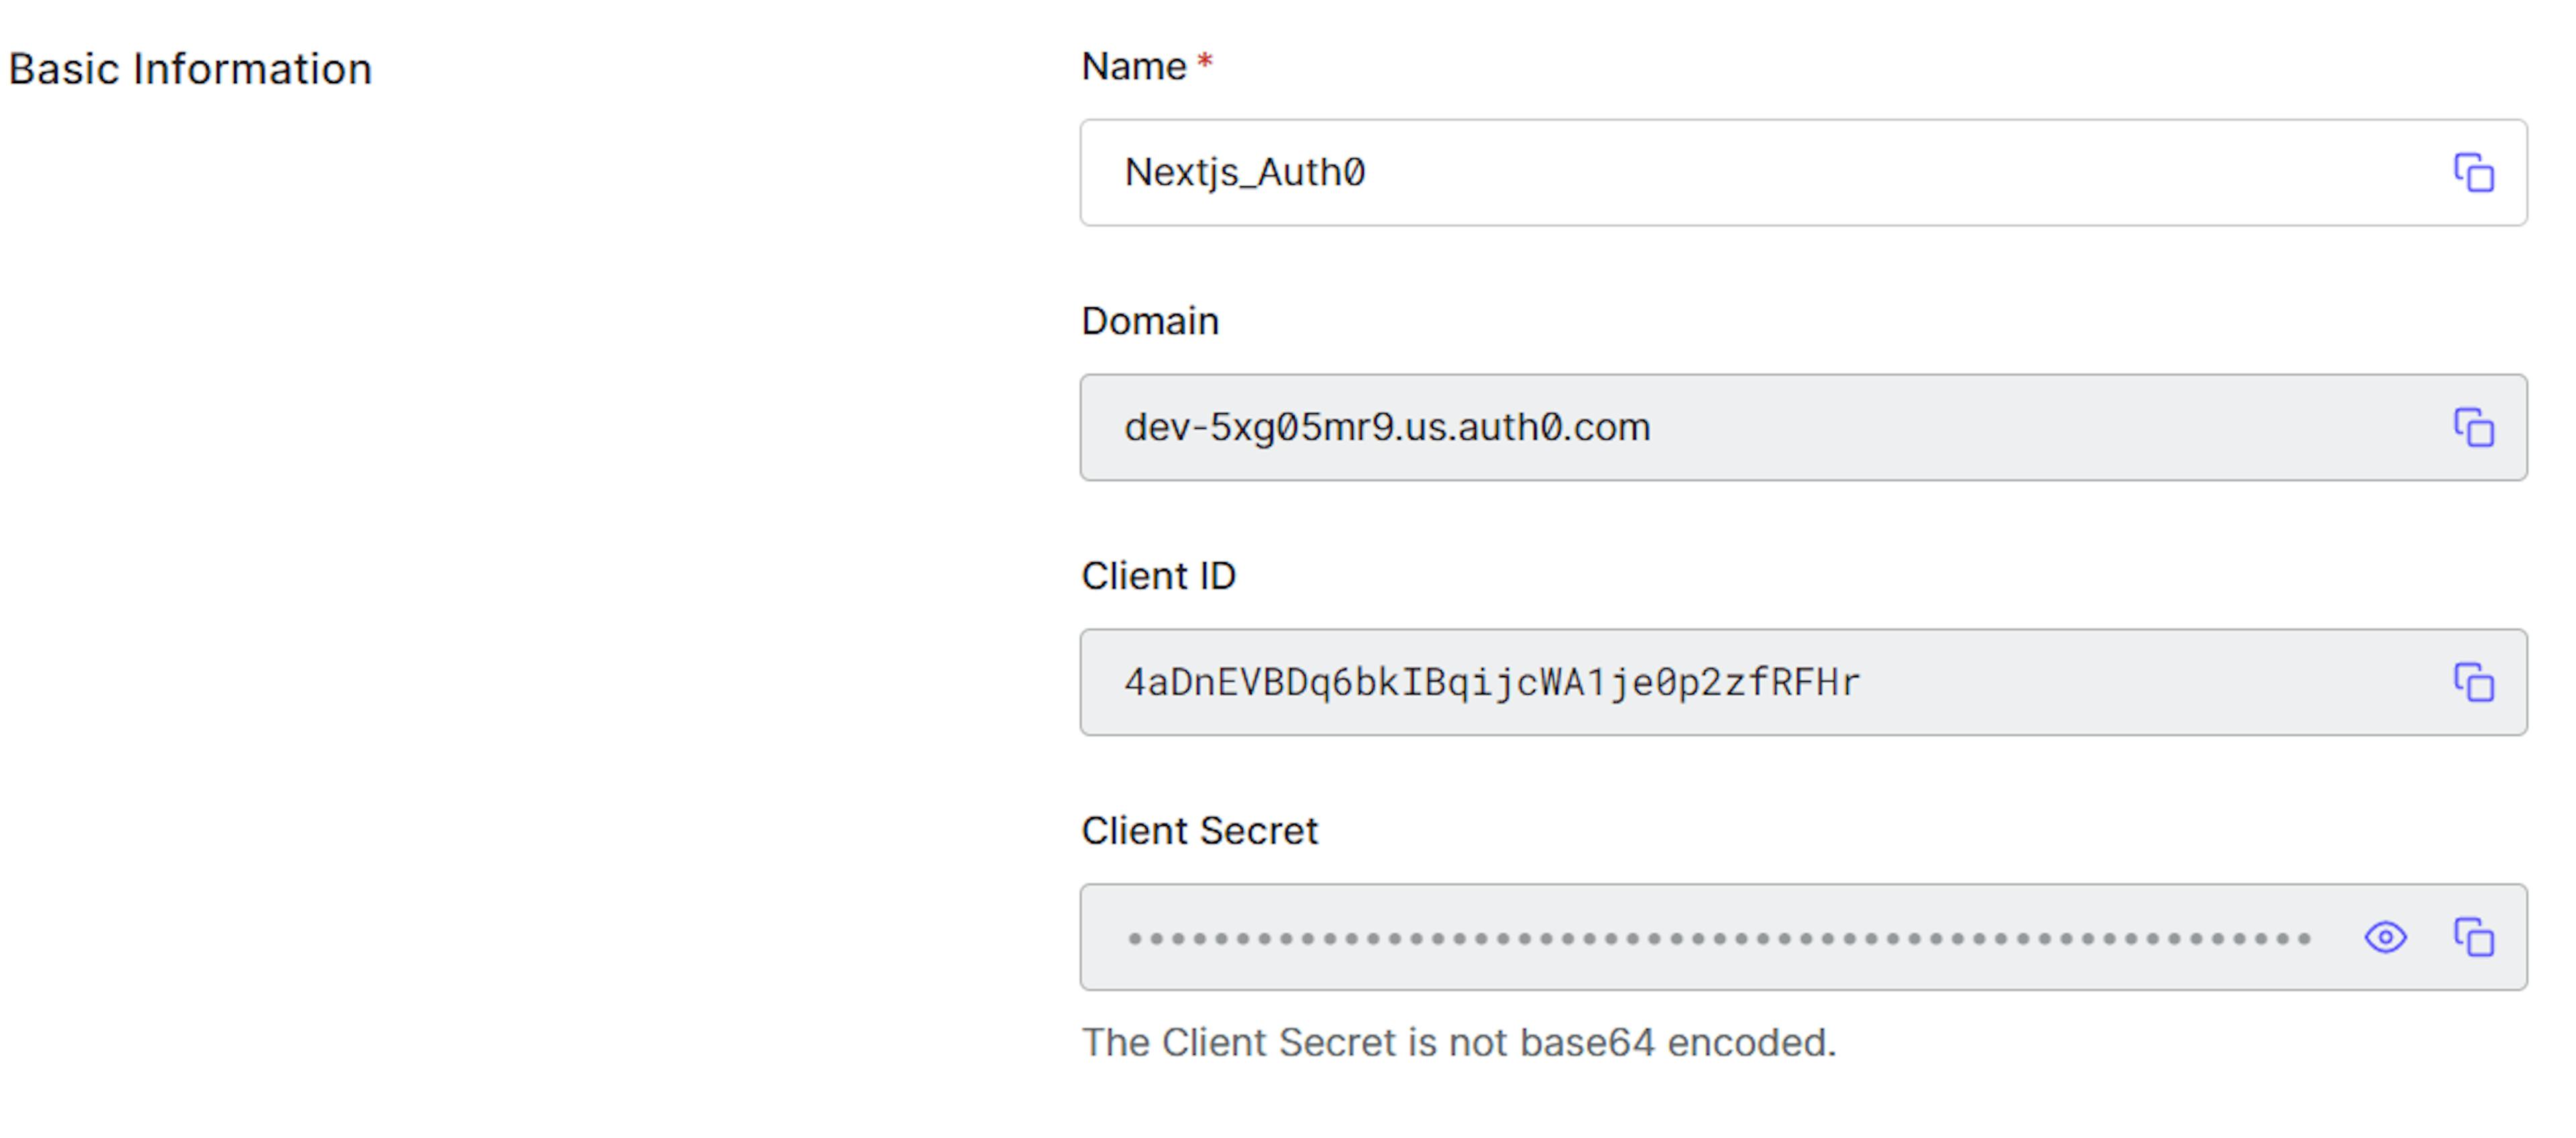2576x1138 pixels.
Task: Click the Client ID field box
Action: (2100, 683)
